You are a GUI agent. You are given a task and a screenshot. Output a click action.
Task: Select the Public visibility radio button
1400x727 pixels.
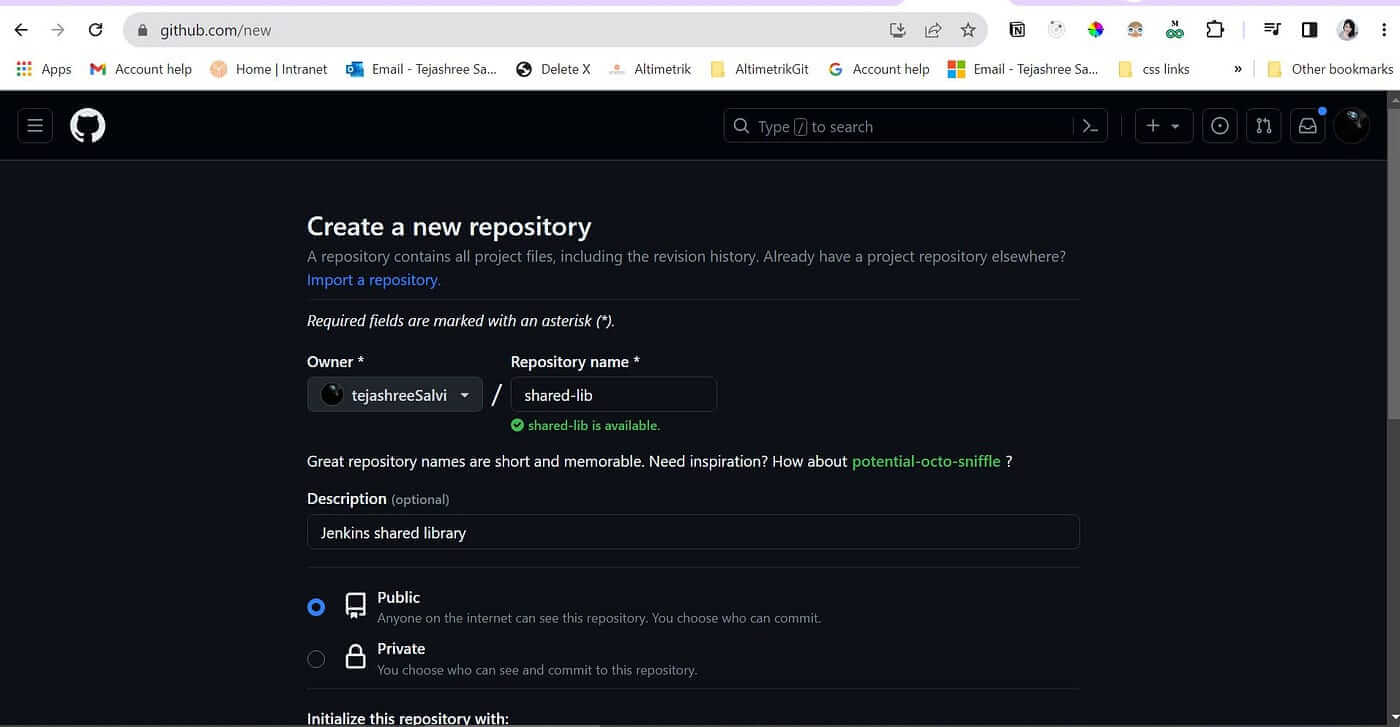[316, 607]
